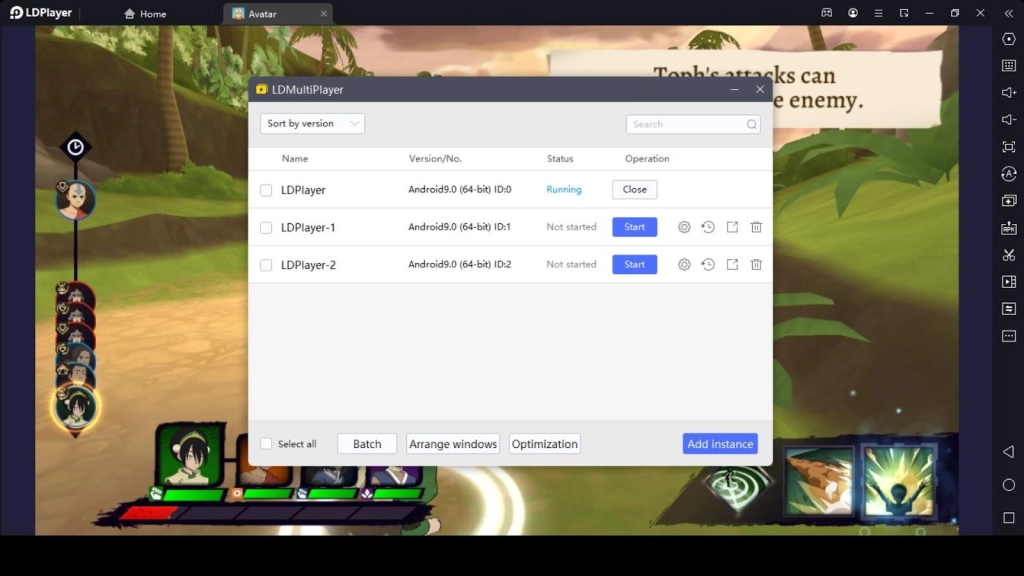Enable the Select all checkbox
This screenshot has height=576, width=1024.
tap(266, 444)
